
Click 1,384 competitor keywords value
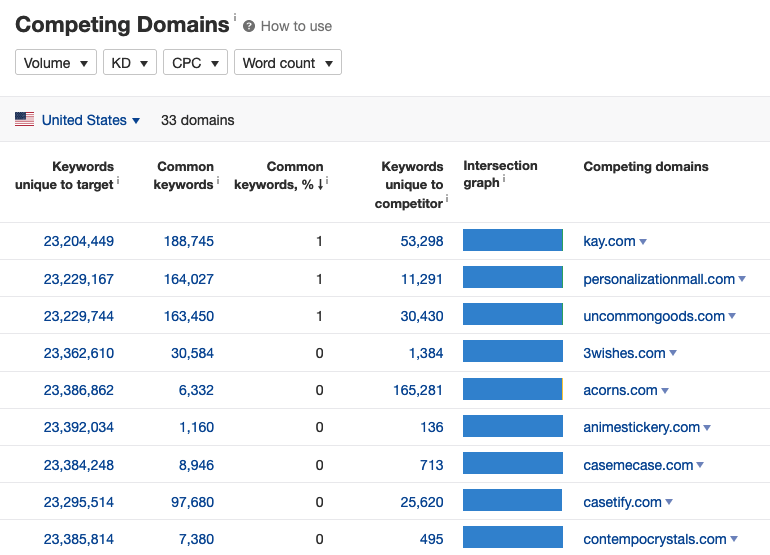click(426, 353)
